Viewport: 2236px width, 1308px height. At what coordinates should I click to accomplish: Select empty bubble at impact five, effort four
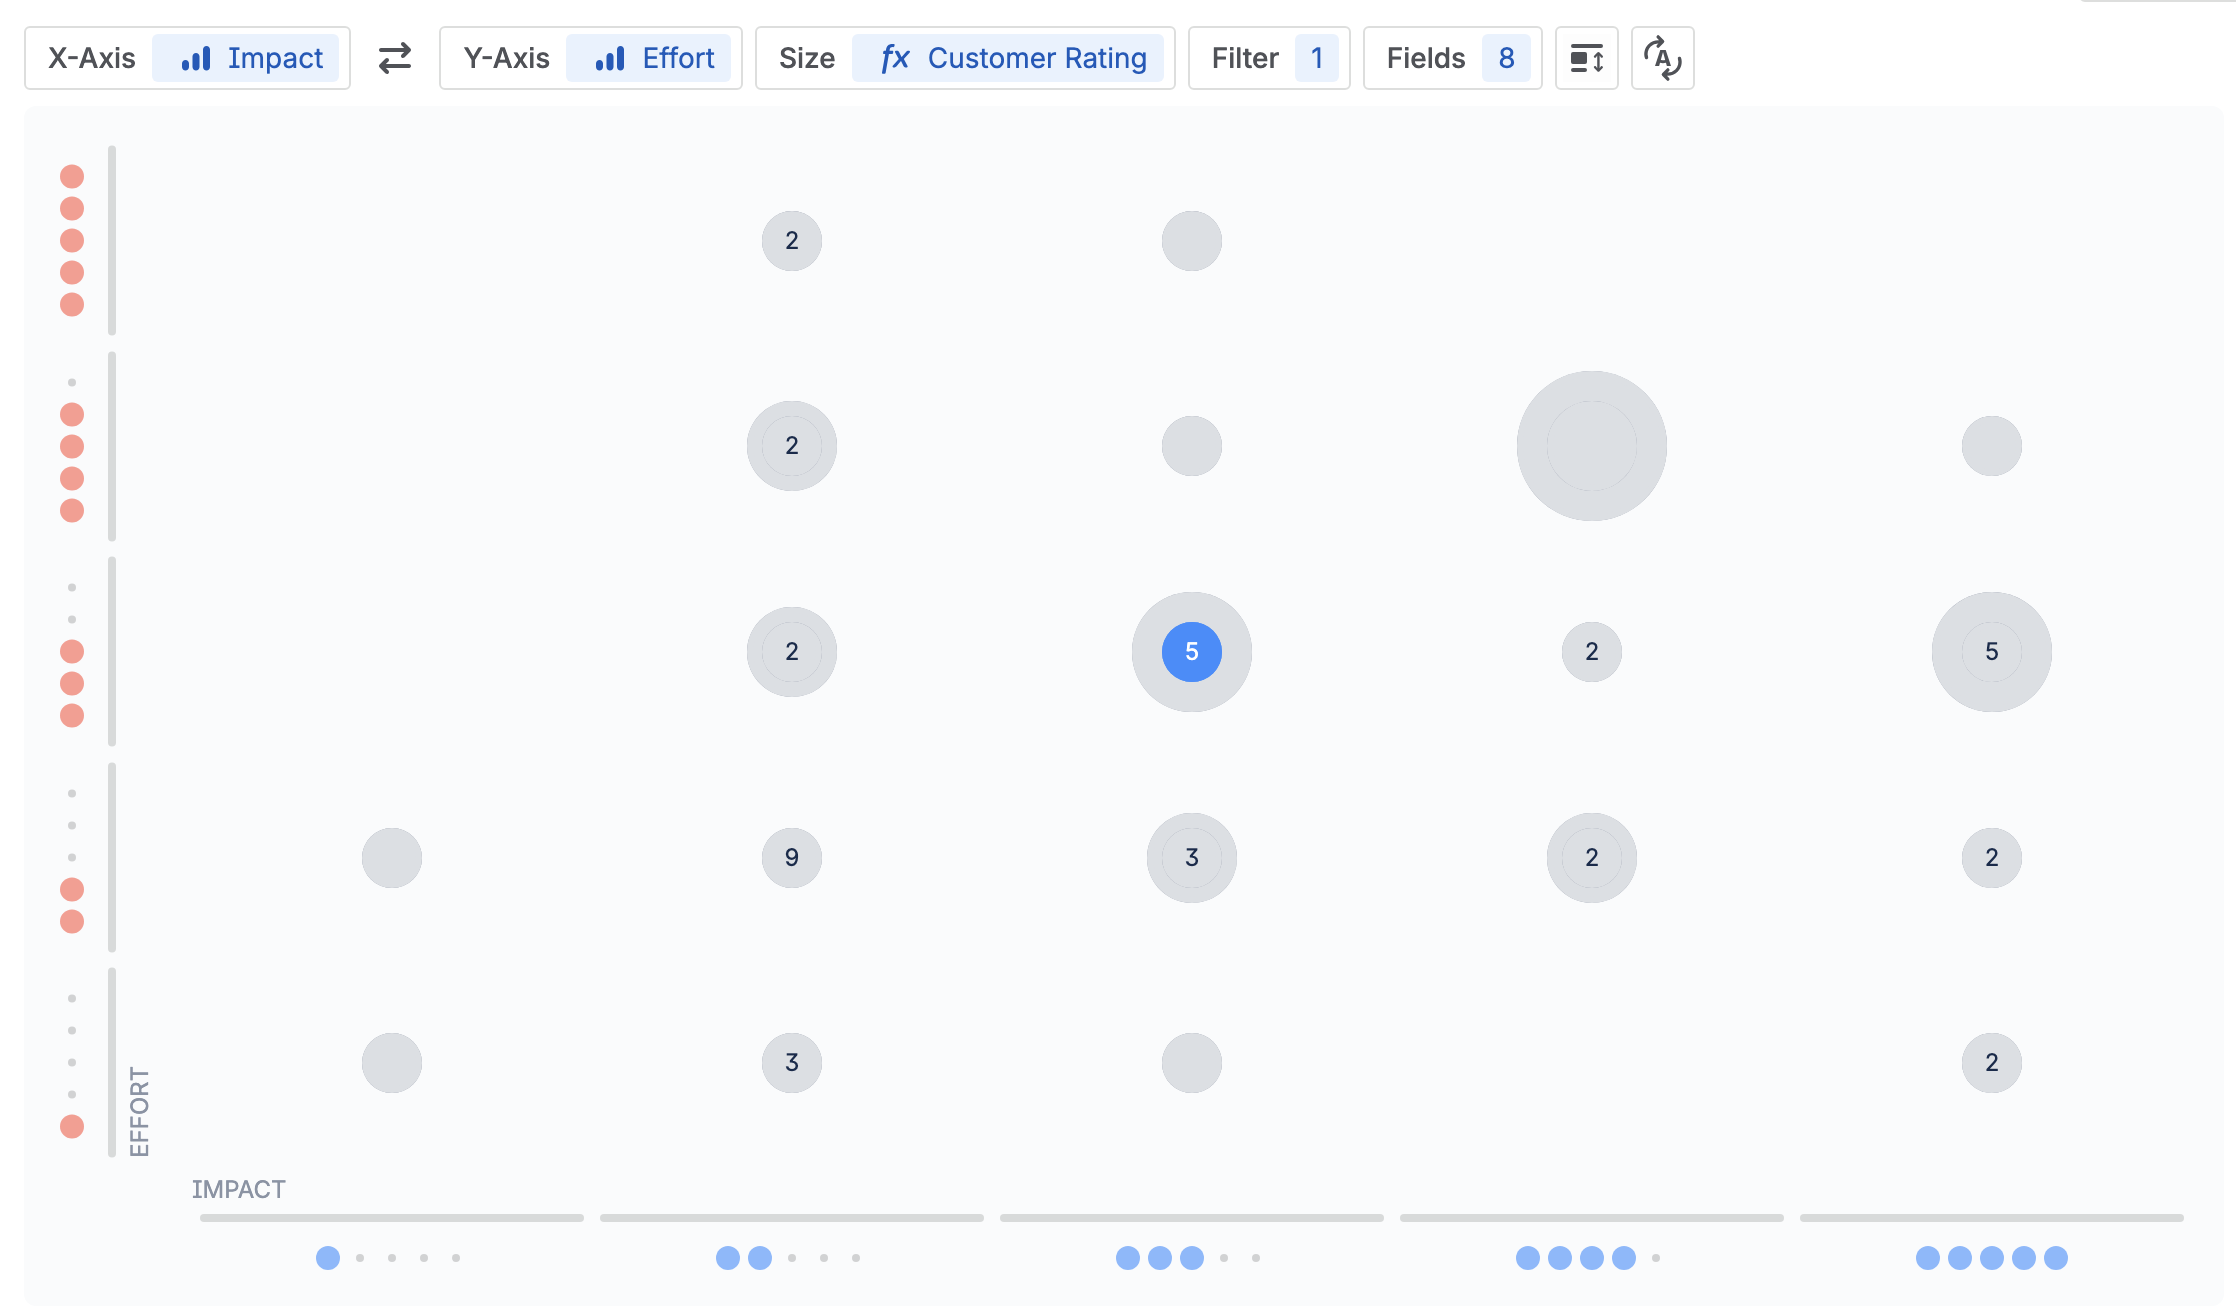coord(1992,446)
